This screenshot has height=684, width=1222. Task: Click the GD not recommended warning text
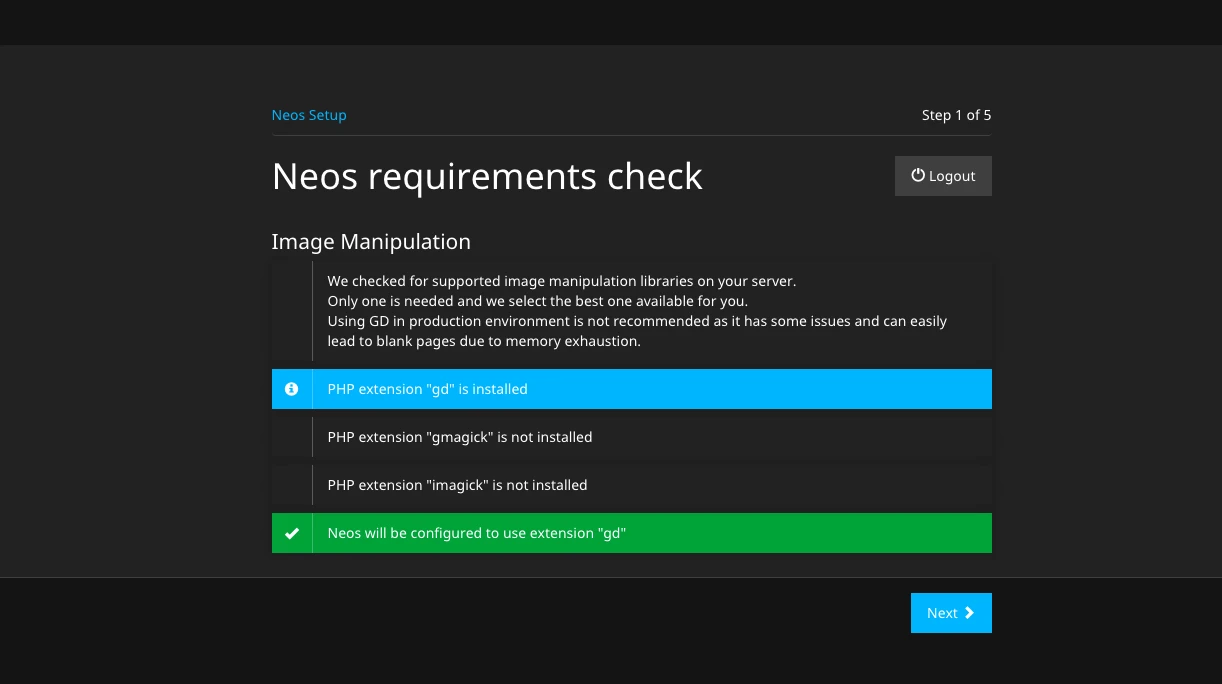coord(637,331)
